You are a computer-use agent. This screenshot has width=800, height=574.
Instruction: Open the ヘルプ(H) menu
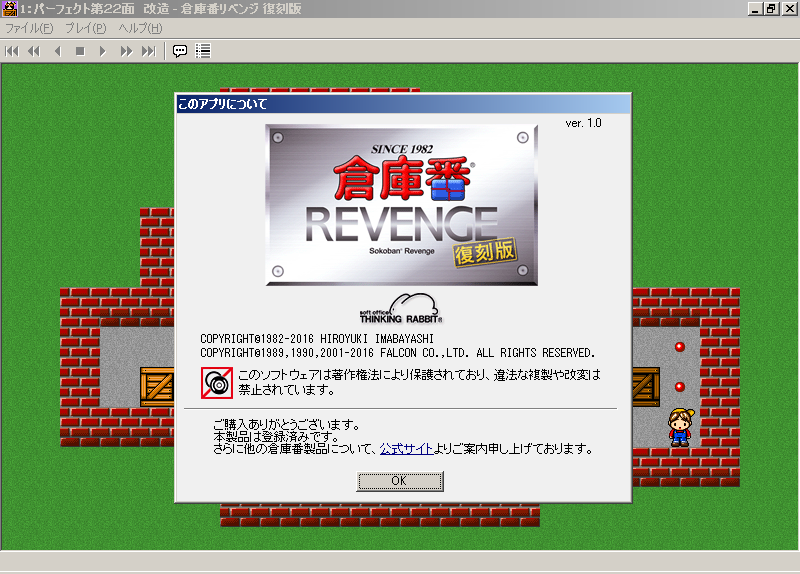tap(140, 27)
